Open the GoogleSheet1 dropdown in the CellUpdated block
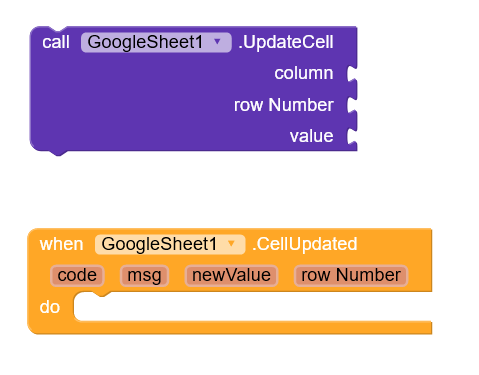 (x=170, y=244)
